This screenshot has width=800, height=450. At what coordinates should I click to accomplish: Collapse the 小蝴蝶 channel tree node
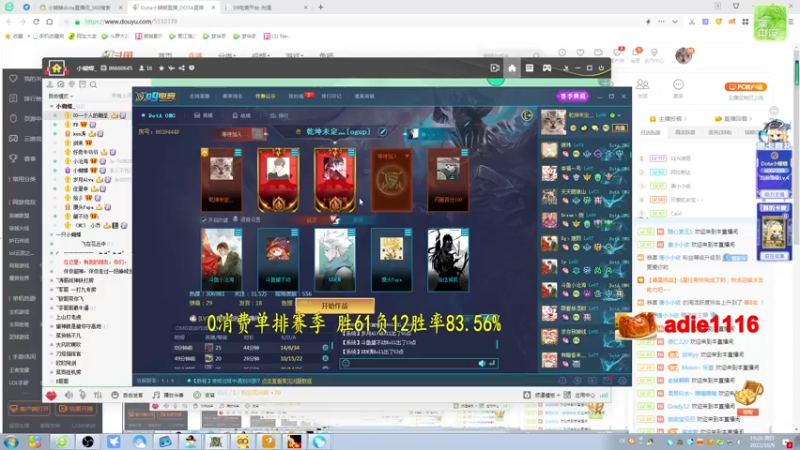click(52, 106)
